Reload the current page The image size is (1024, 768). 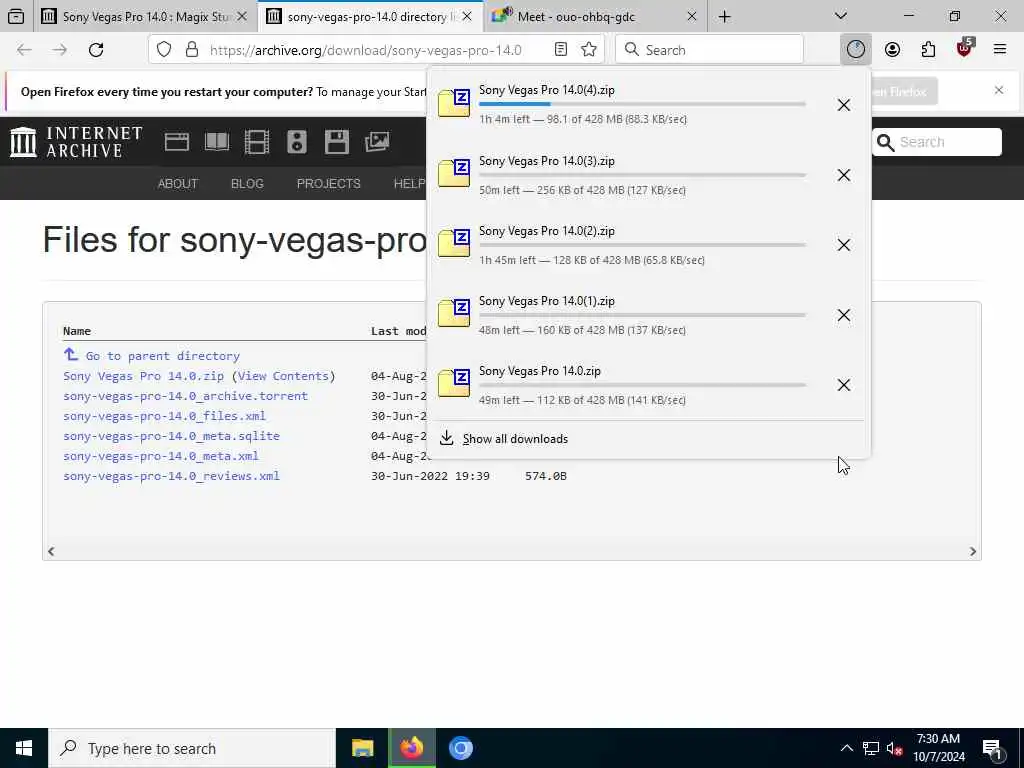(96, 50)
